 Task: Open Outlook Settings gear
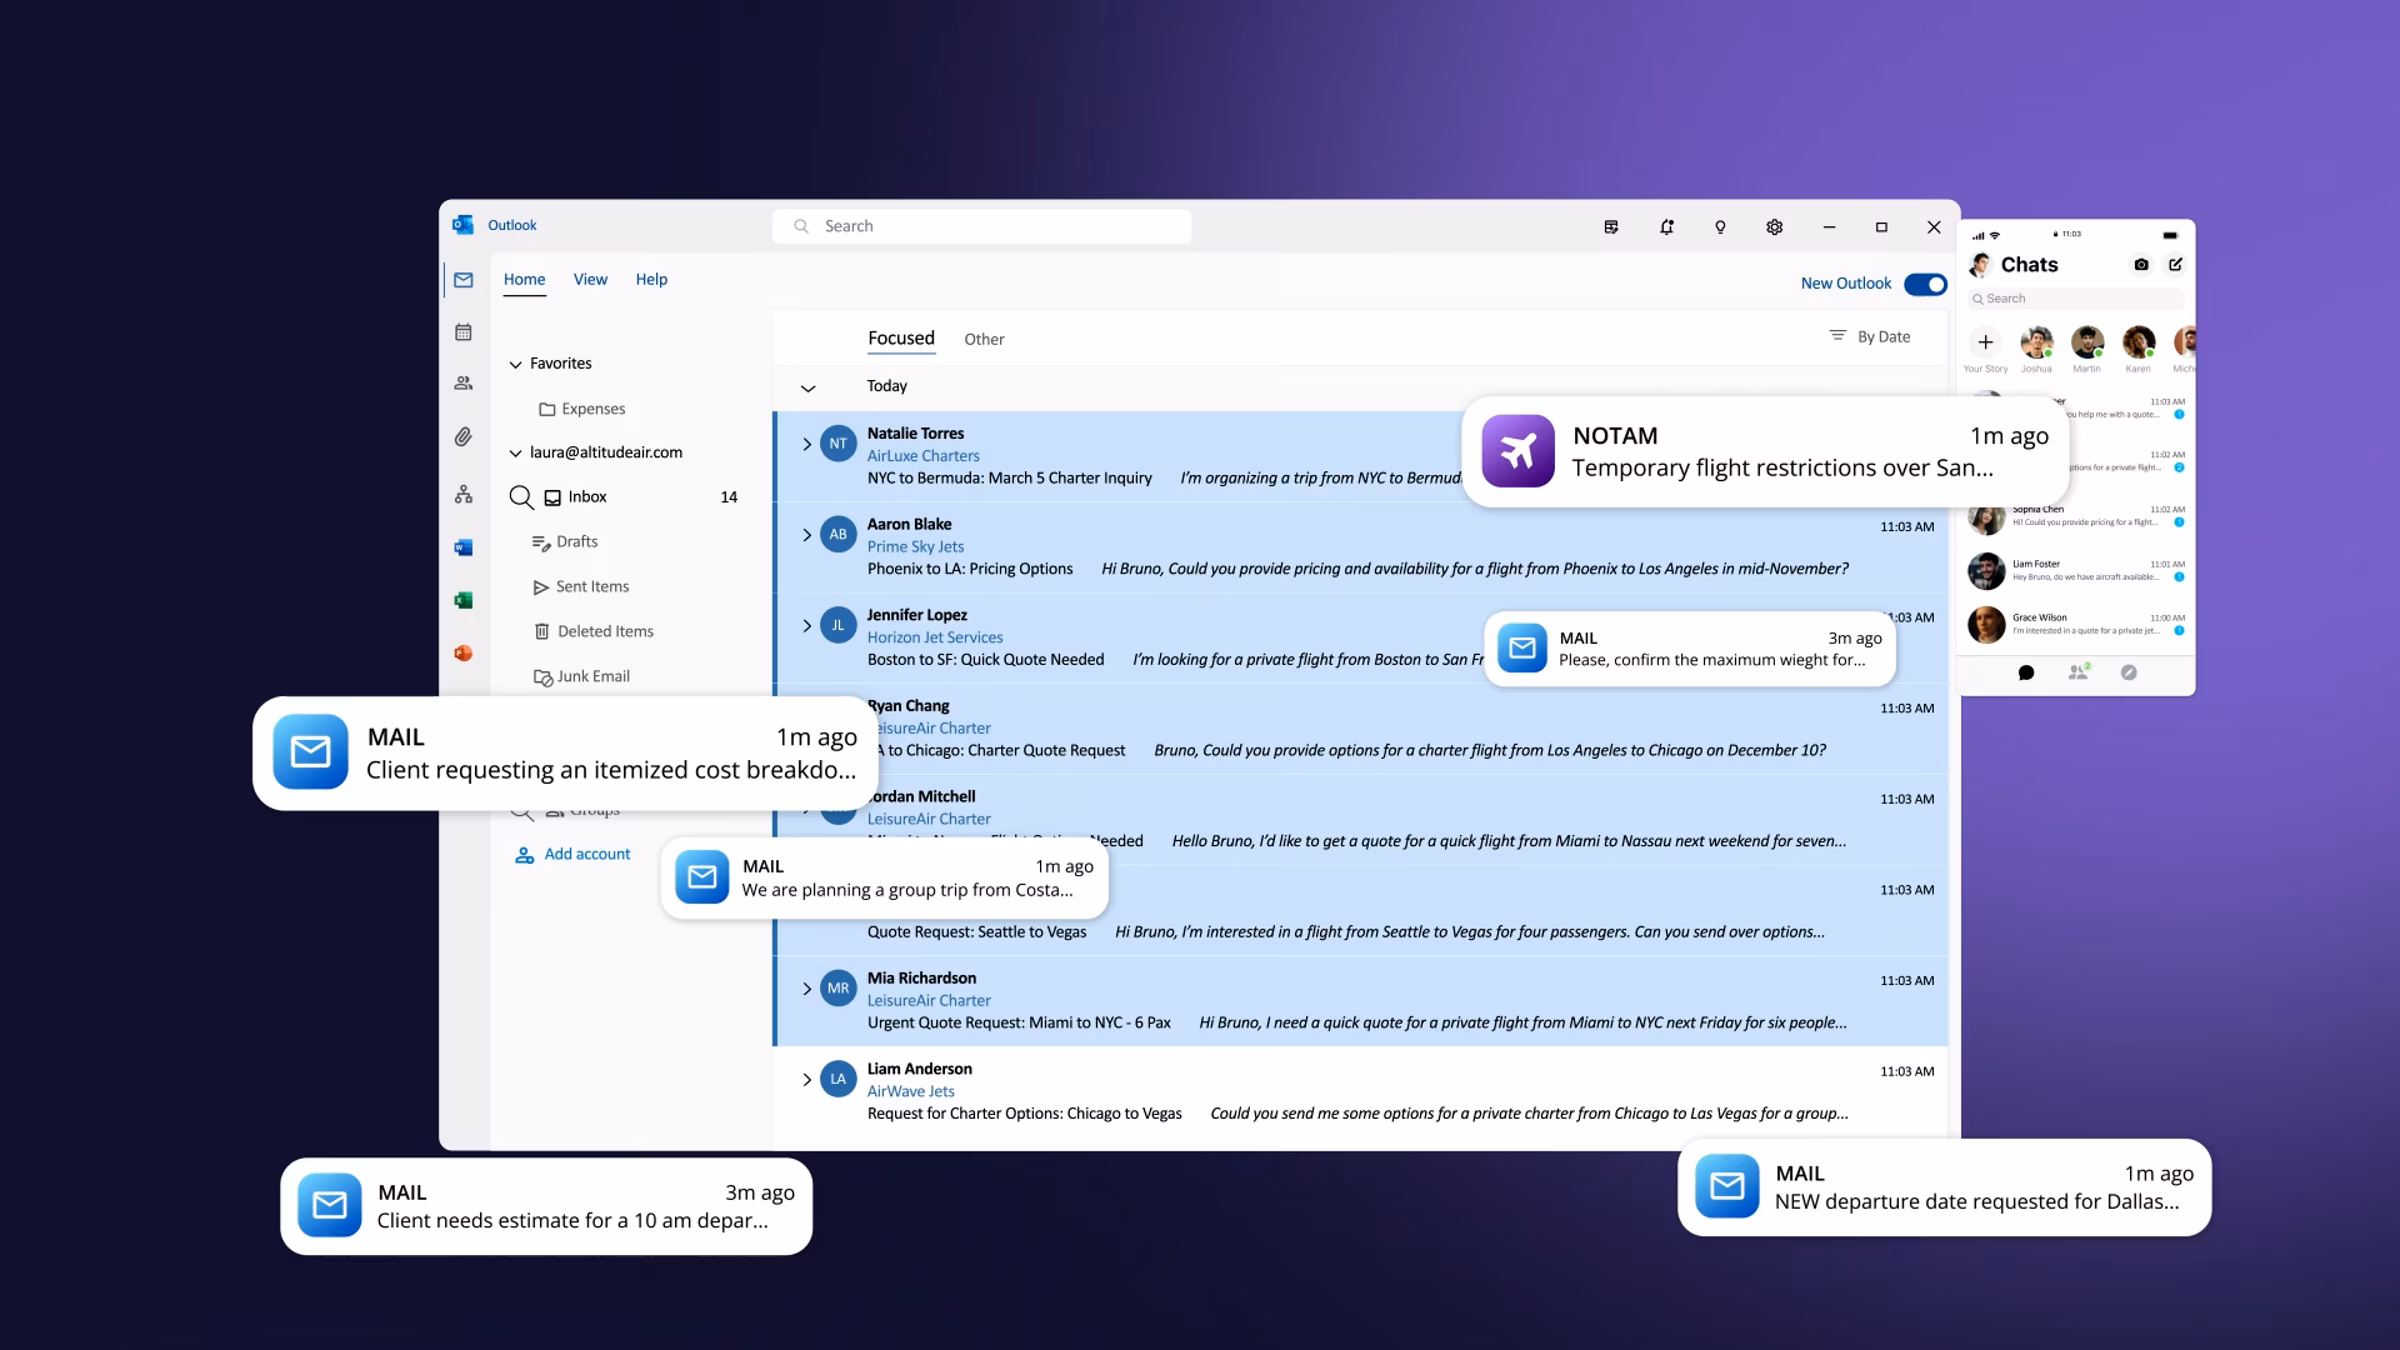(x=1774, y=227)
